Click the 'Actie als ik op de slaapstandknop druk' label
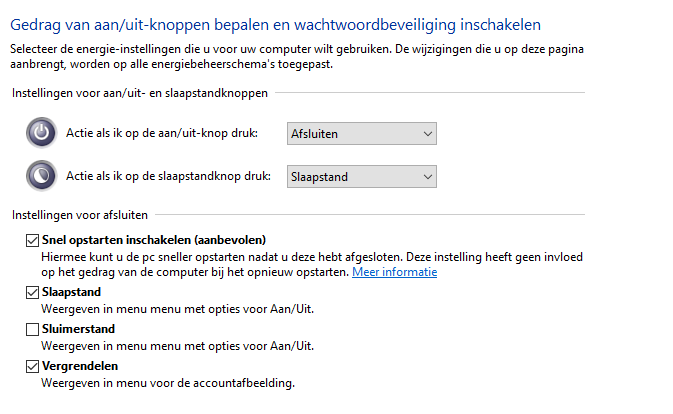This screenshot has width=673, height=414. point(168,176)
